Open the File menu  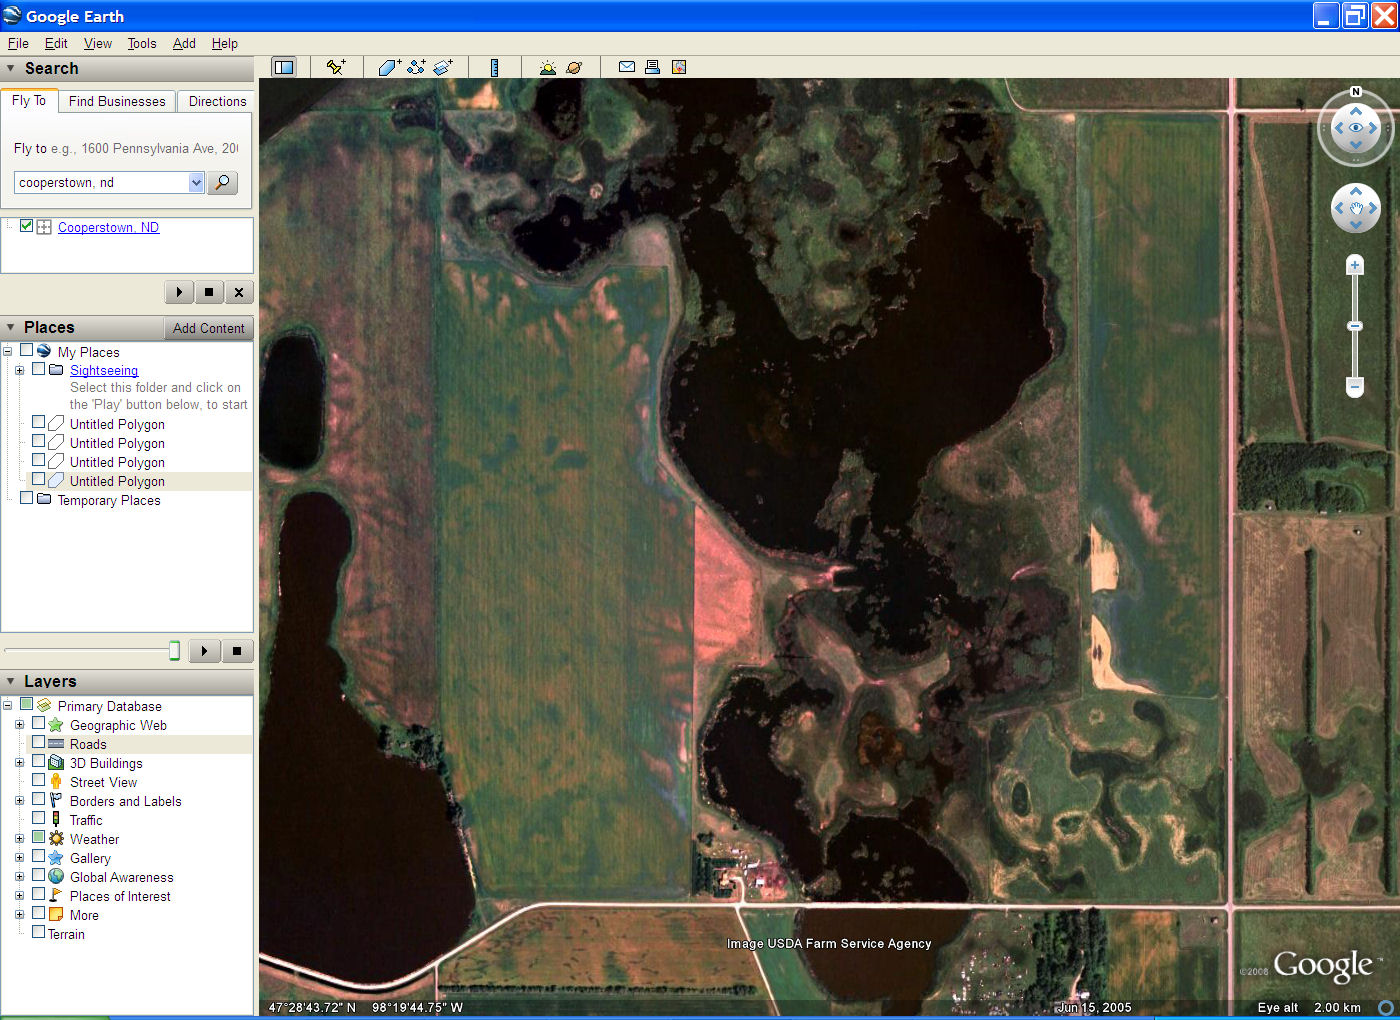point(18,43)
